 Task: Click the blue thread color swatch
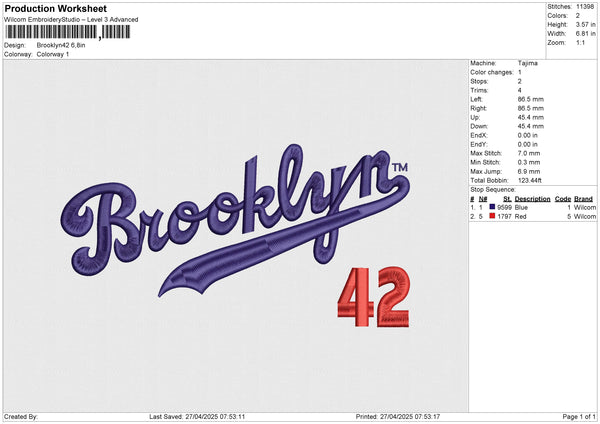pyautogui.click(x=492, y=207)
